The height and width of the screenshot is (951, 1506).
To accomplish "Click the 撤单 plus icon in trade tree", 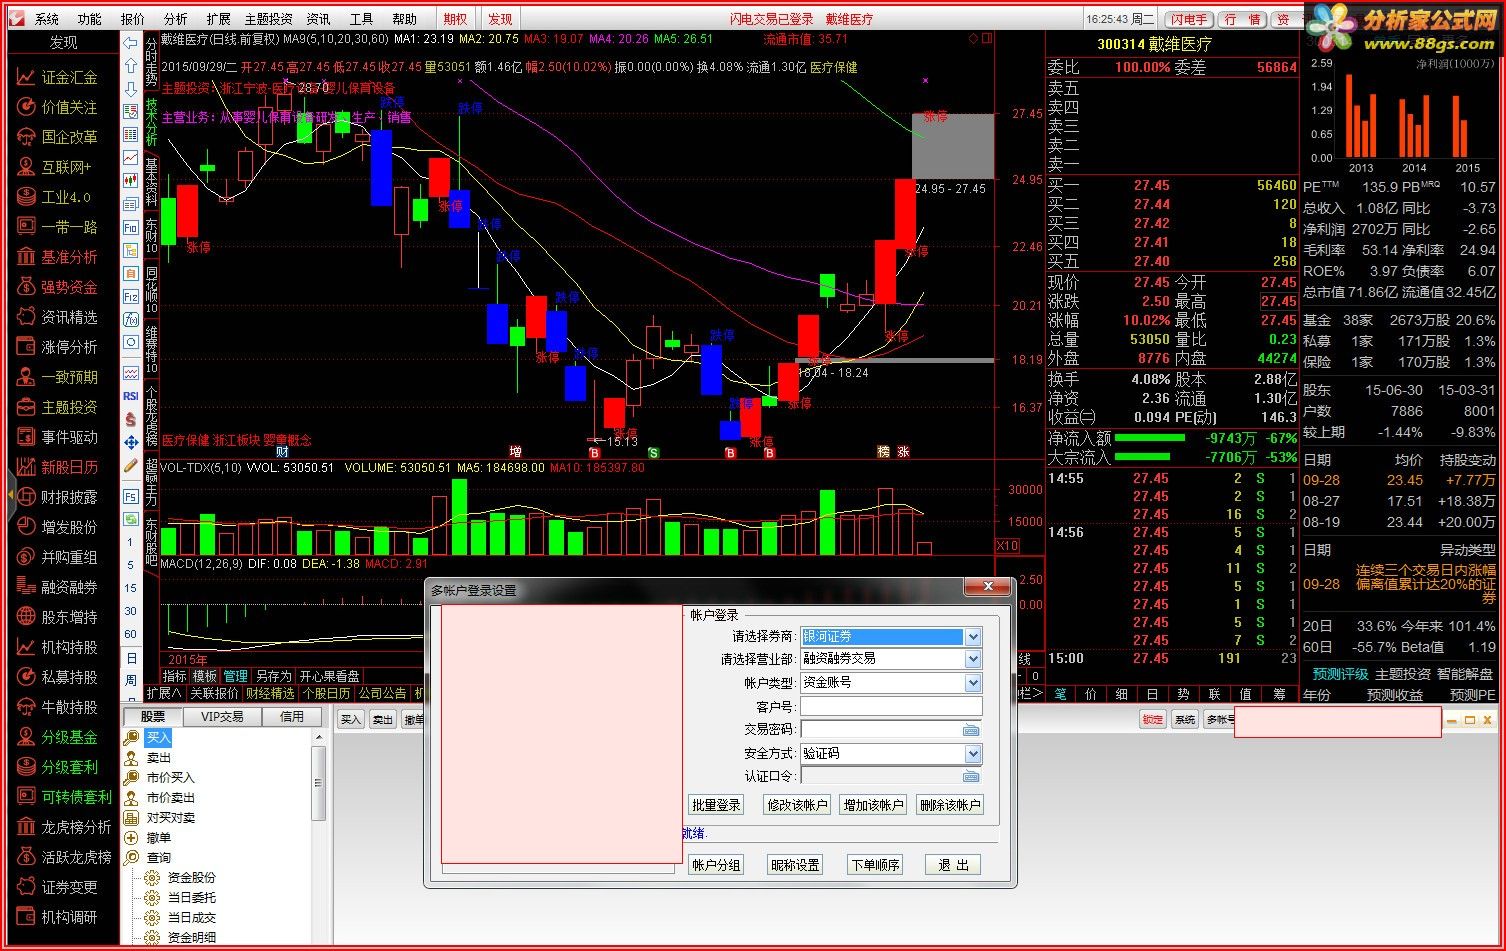I will point(131,837).
